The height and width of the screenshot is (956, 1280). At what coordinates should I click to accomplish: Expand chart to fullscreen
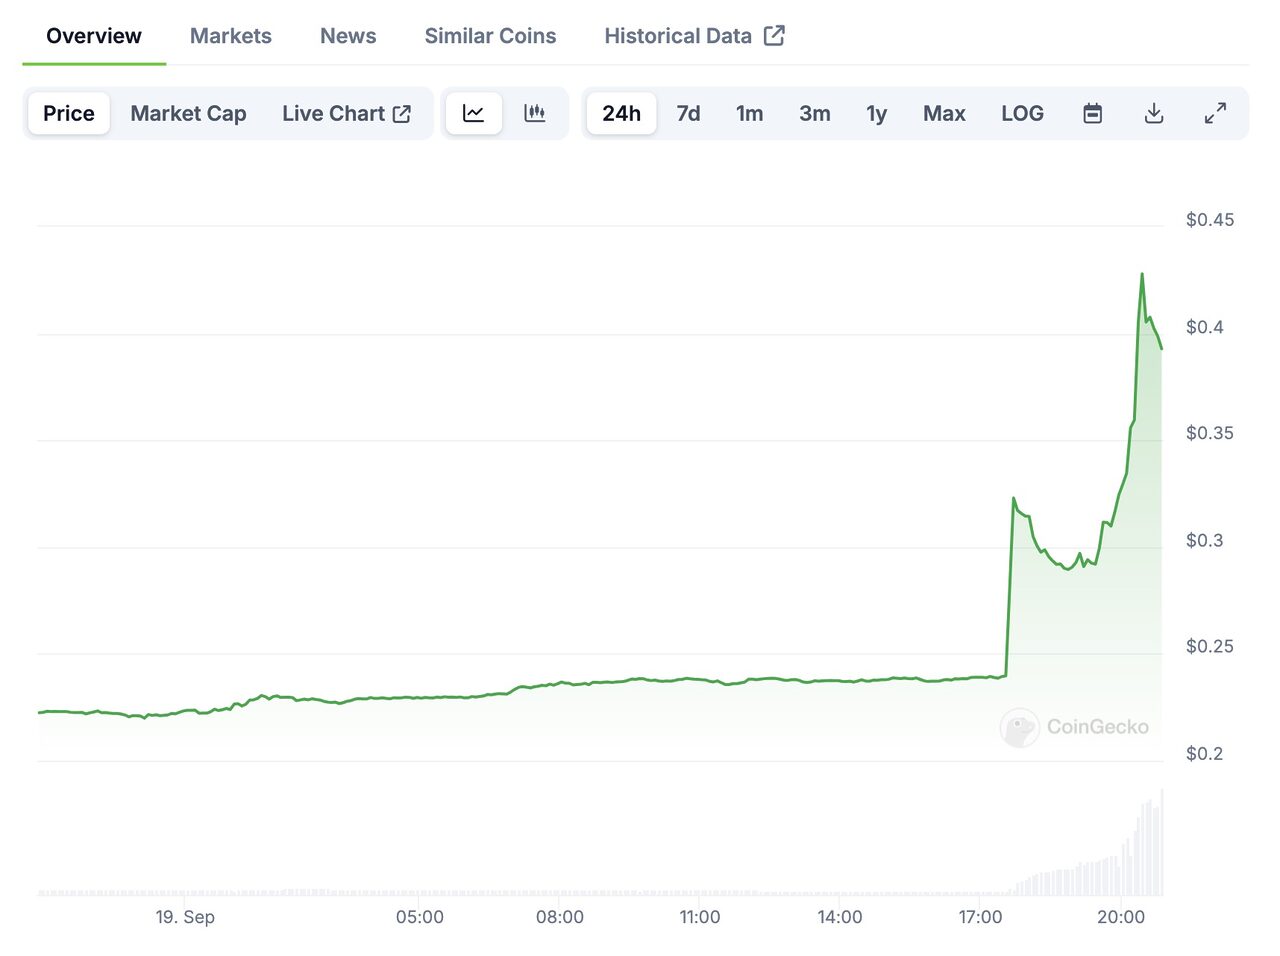point(1215,113)
